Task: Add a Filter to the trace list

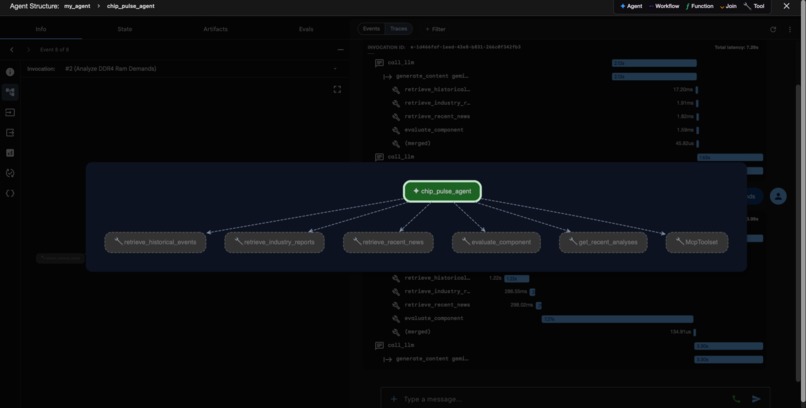Action: (435, 29)
